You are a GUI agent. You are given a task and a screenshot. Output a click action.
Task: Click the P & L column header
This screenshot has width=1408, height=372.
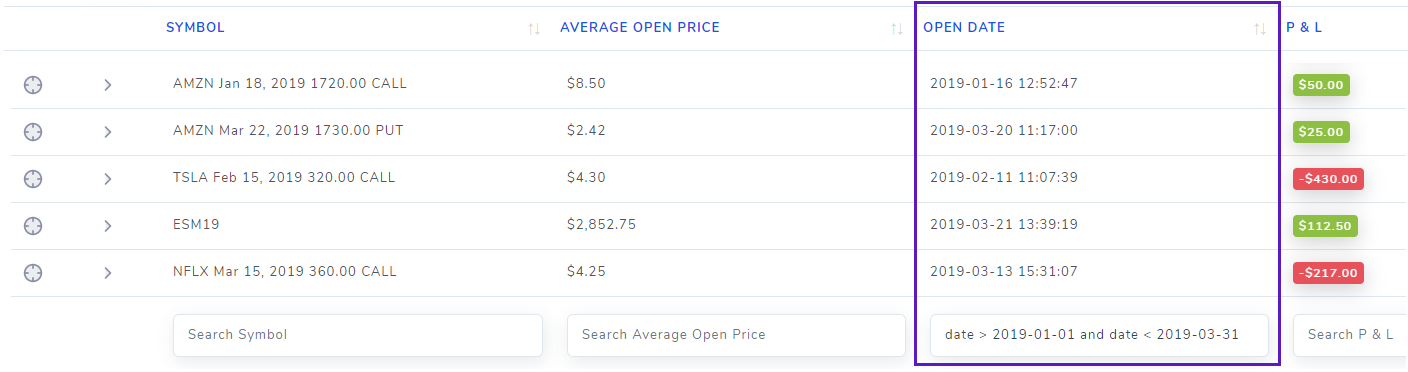(x=1304, y=28)
